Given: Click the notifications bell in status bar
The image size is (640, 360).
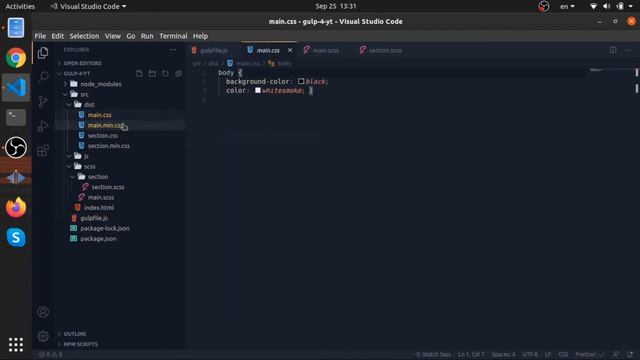Looking at the screenshot, I should click(x=630, y=354).
